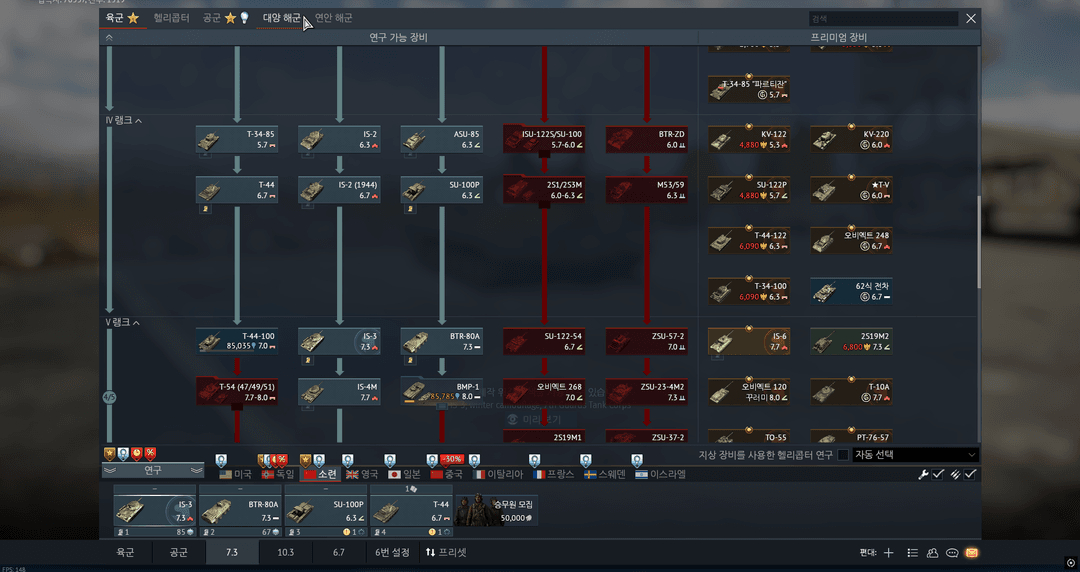Select the premium IS-6 tank
1080x572 pixels.
(x=748, y=342)
